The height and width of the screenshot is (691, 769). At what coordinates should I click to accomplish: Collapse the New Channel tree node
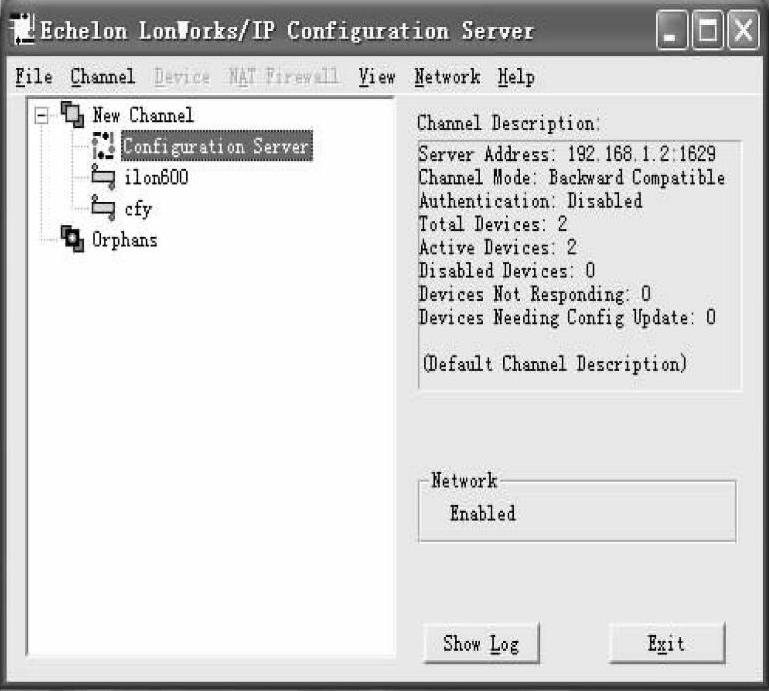(x=42, y=116)
